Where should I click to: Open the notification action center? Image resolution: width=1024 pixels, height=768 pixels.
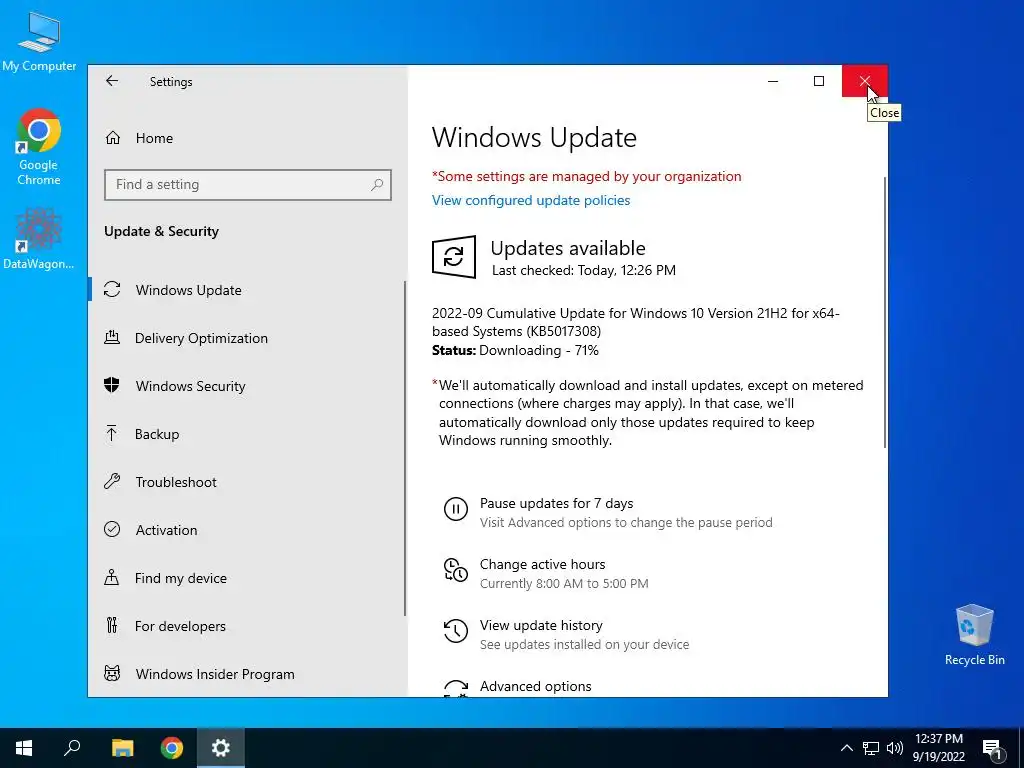pyautogui.click(x=993, y=748)
